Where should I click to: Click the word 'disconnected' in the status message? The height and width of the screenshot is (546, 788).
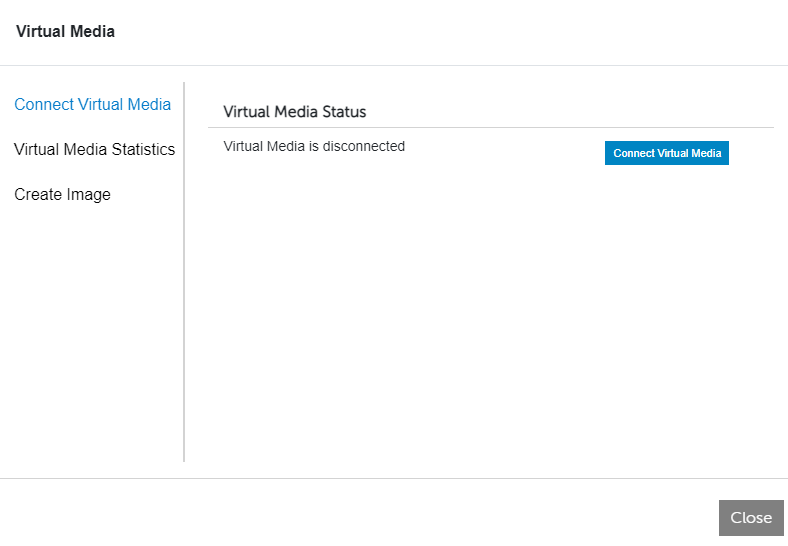pyautogui.click(x=363, y=146)
